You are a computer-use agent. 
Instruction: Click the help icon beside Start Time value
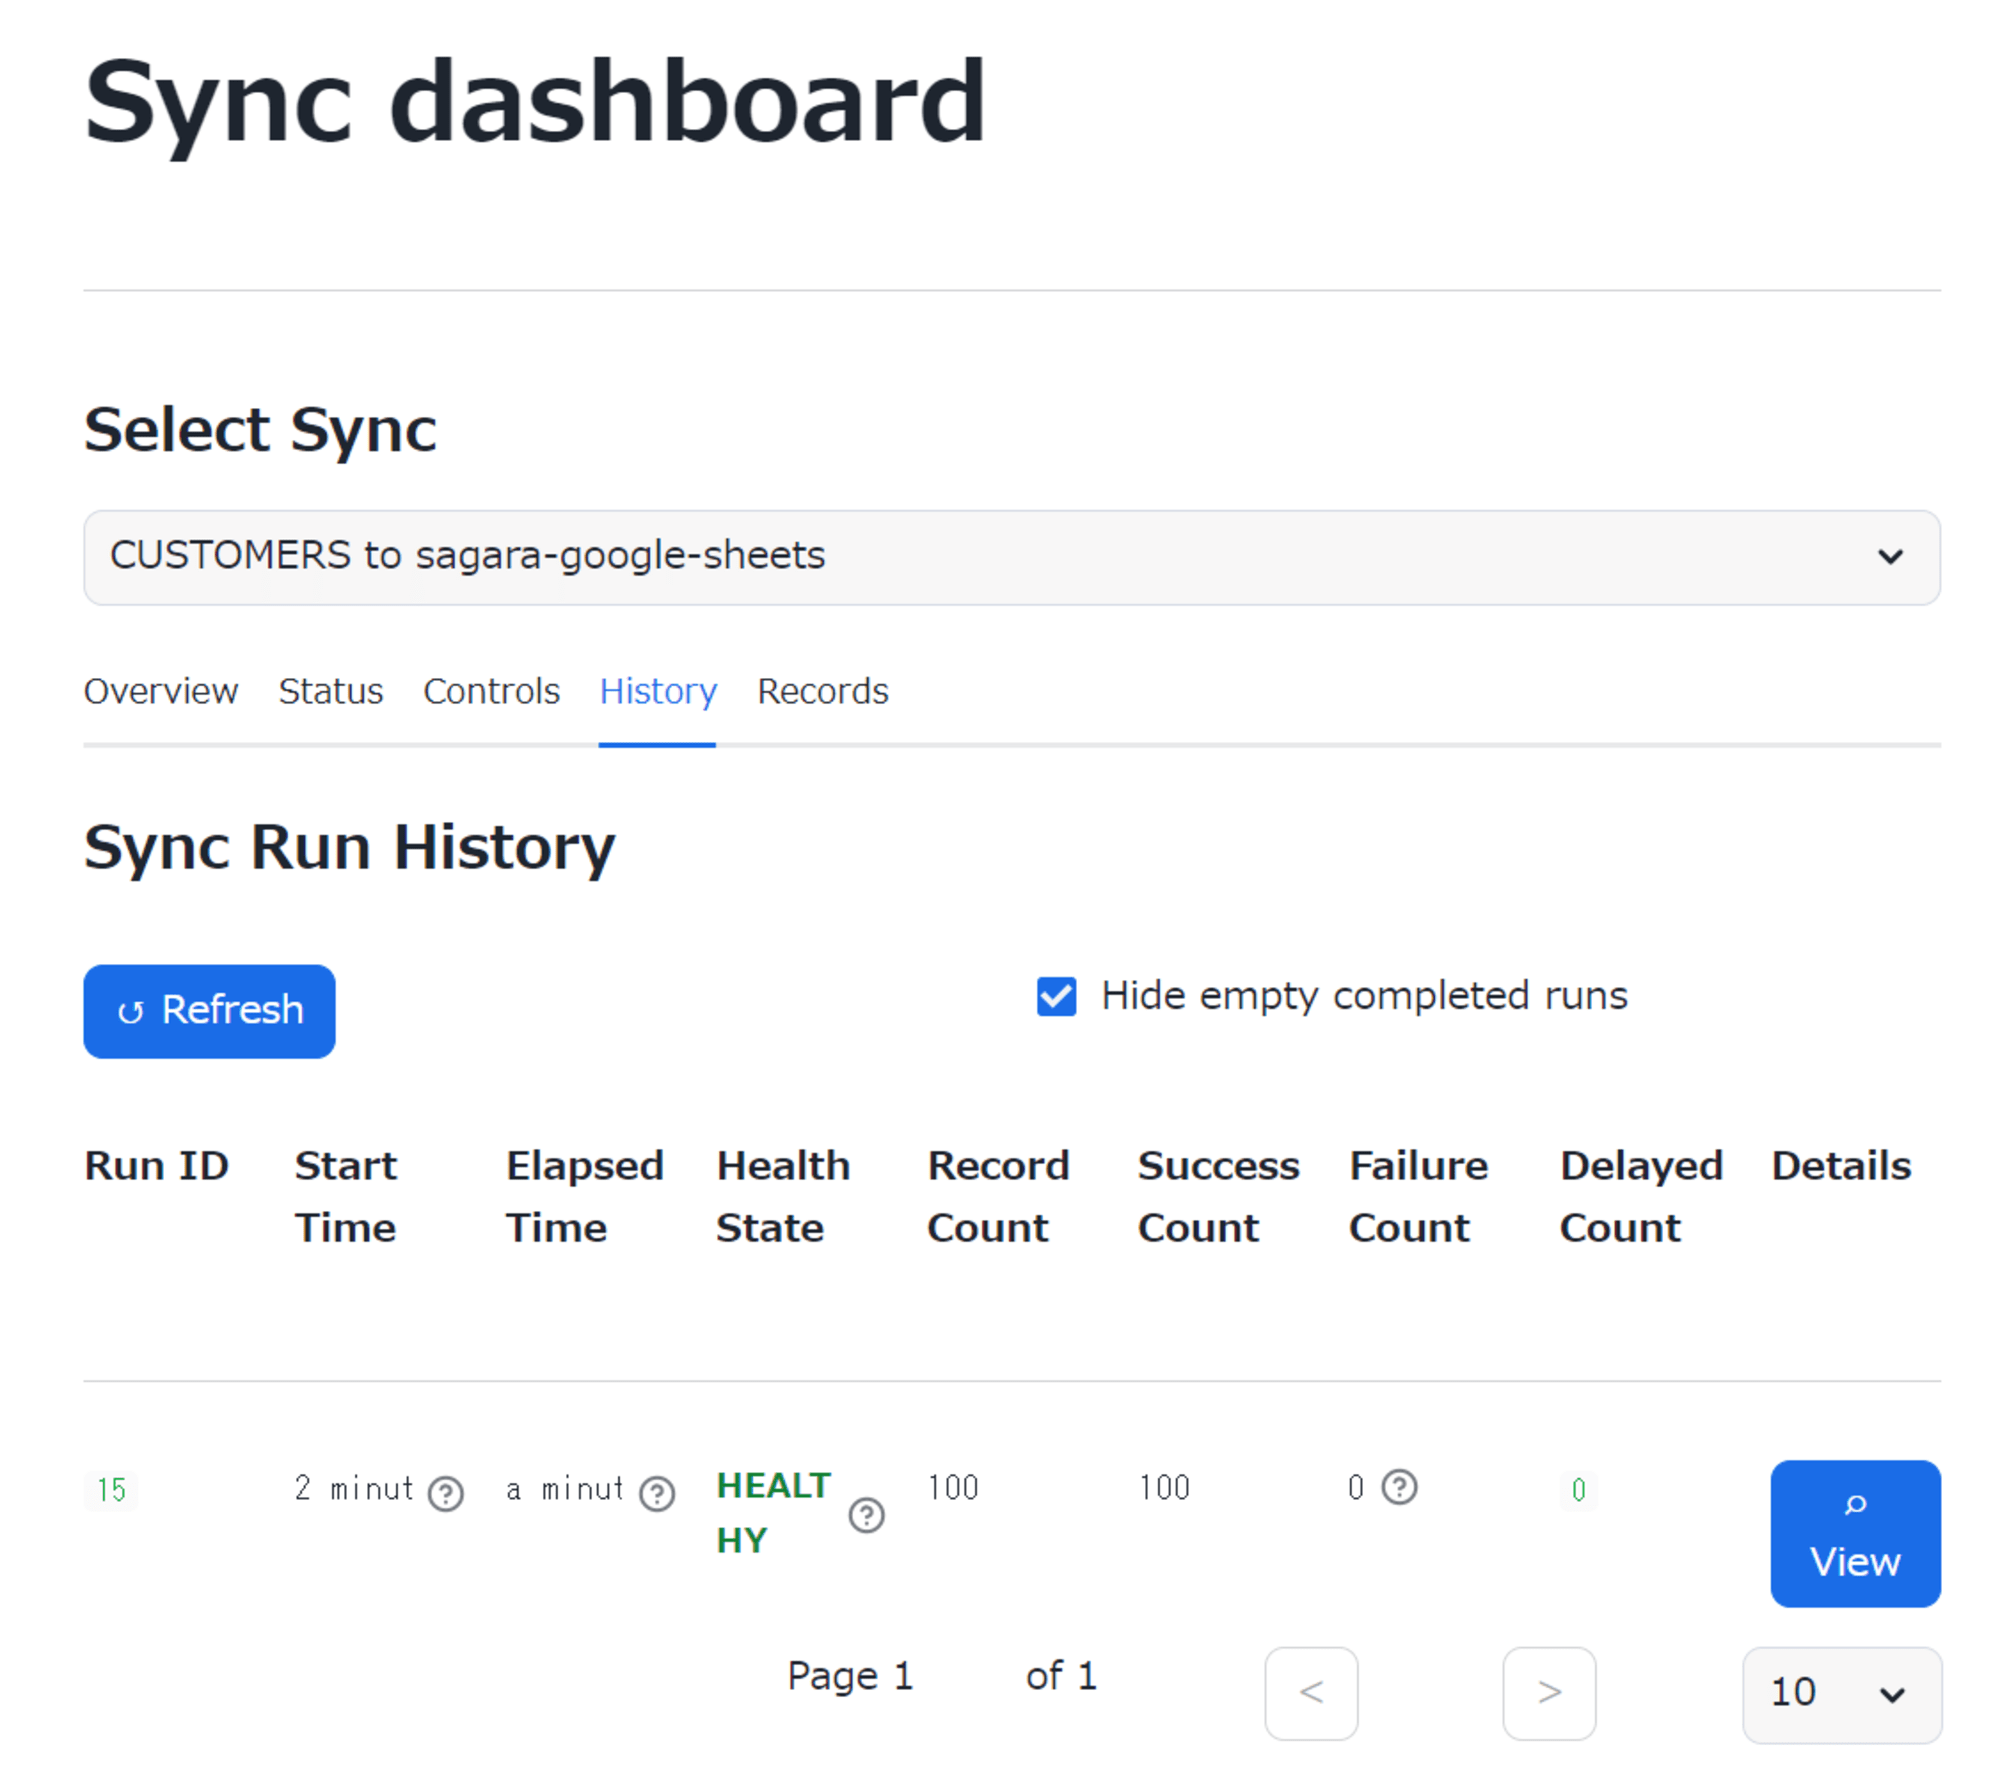click(x=445, y=1493)
